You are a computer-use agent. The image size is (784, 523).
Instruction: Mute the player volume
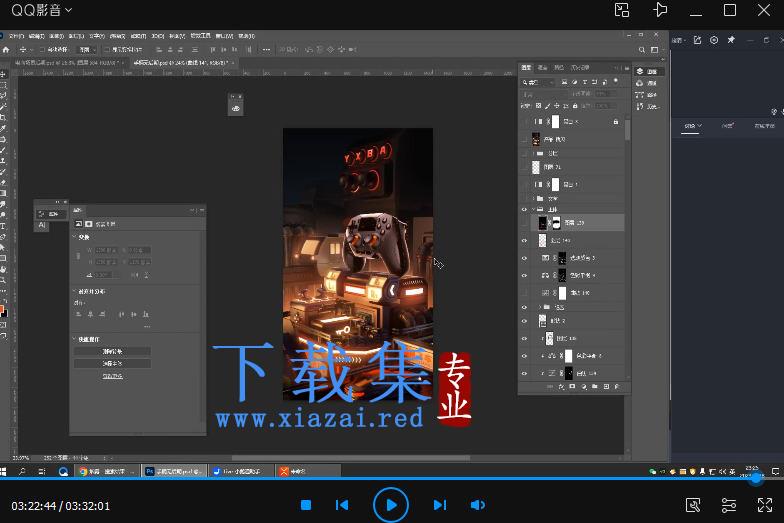pos(478,506)
